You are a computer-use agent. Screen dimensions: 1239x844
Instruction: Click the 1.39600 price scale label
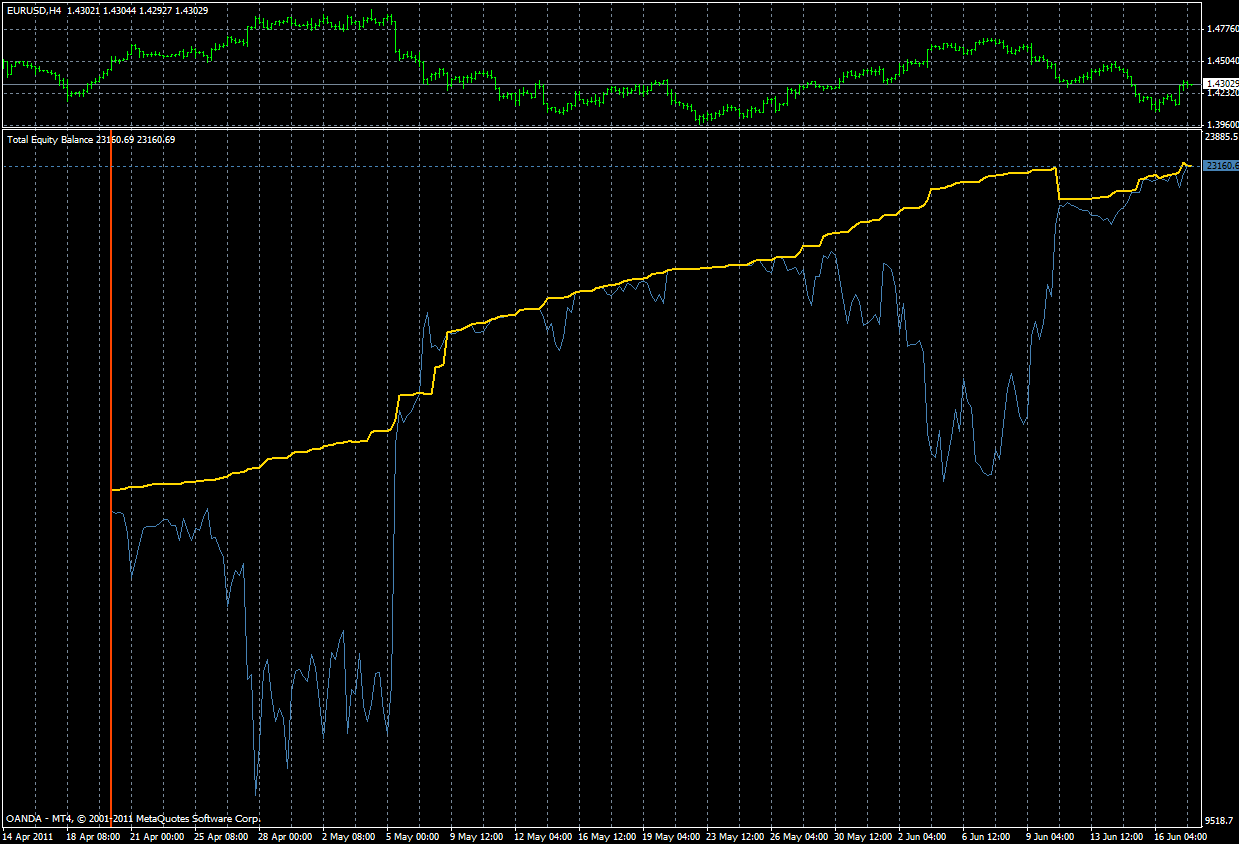1222,125
